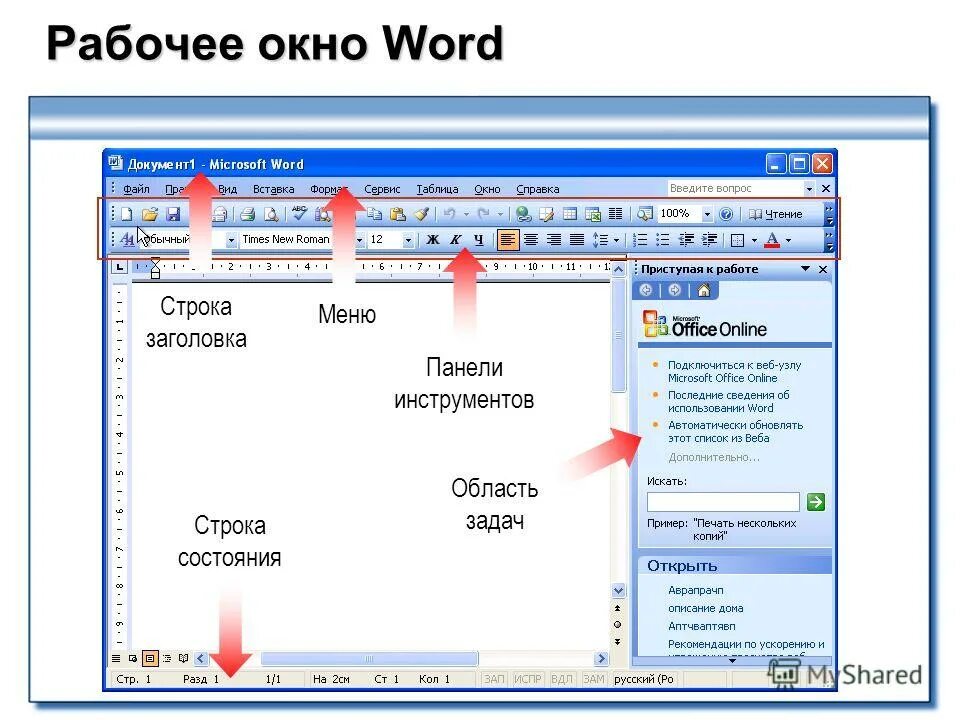
Task: Expand the Undo history dropdown arrow
Action: [x=467, y=214]
